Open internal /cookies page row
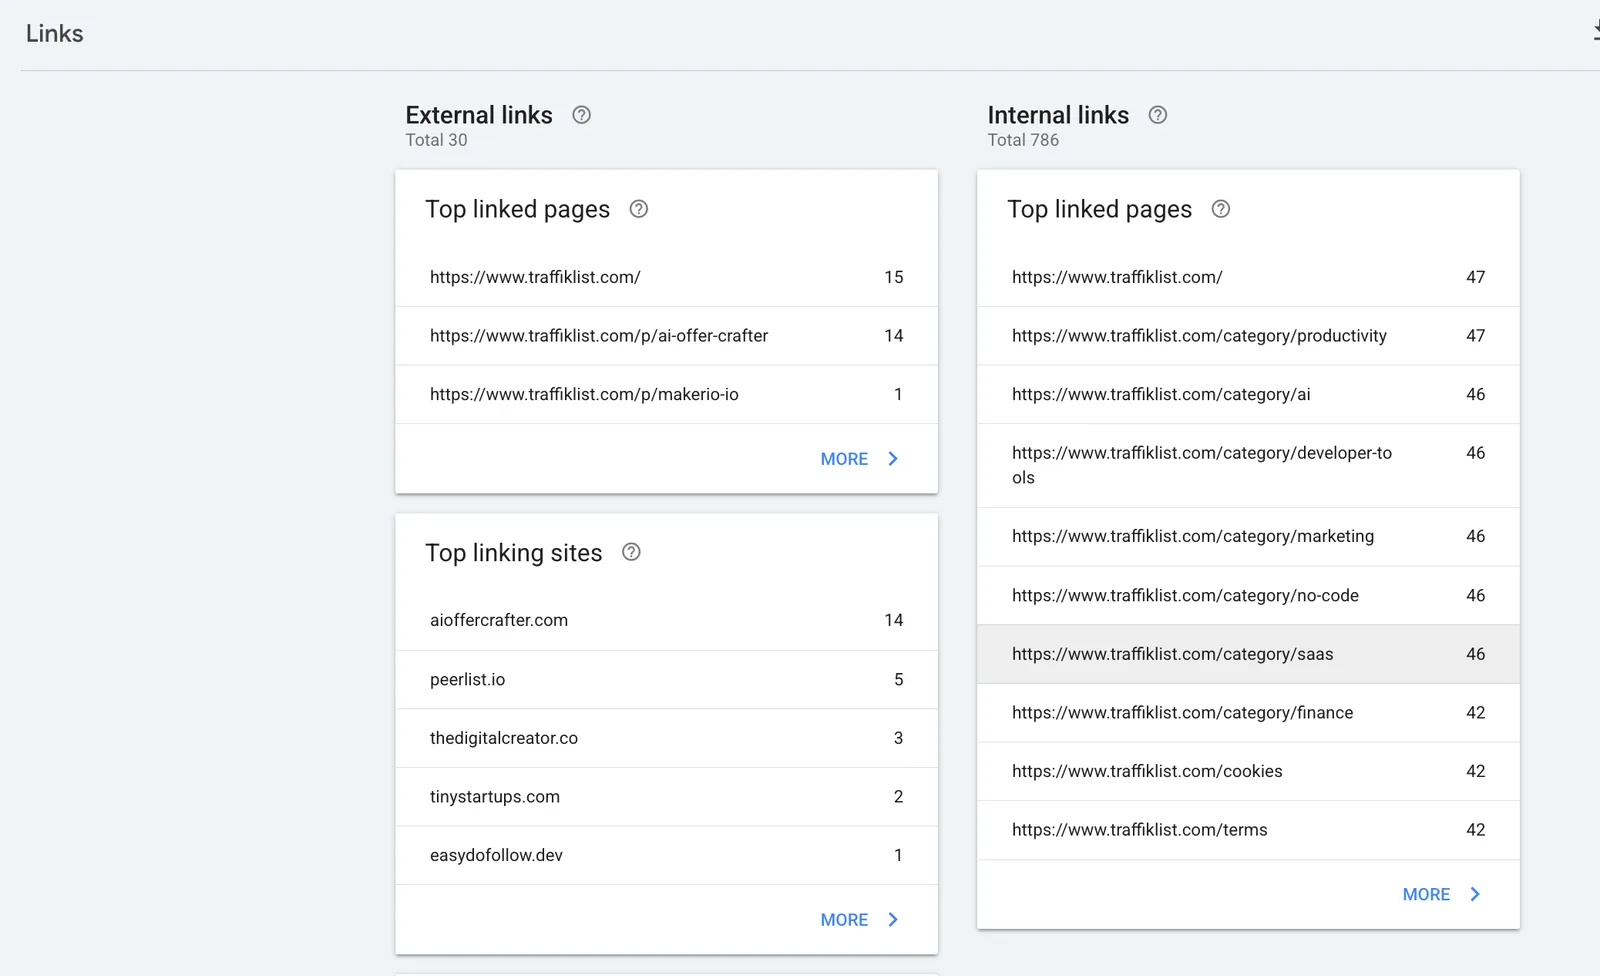The height and width of the screenshot is (976, 1600). click(x=1249, y=772)
